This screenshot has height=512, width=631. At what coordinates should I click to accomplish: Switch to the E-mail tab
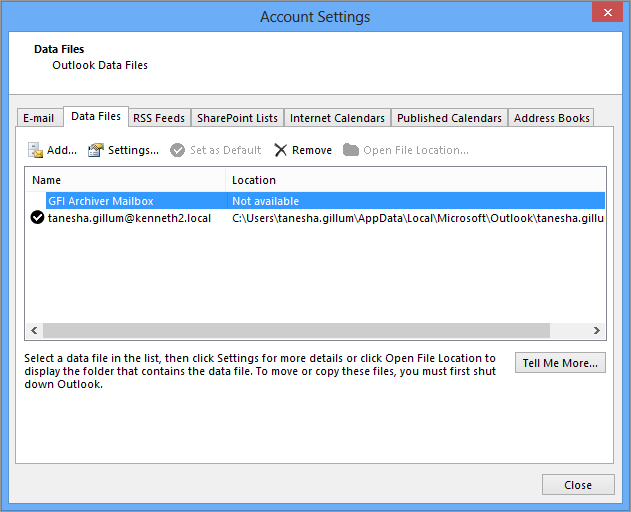[x=39, y=118]
